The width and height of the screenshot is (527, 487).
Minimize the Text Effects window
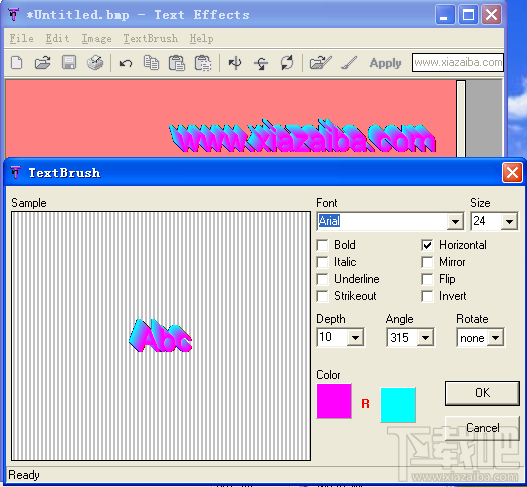445,14
